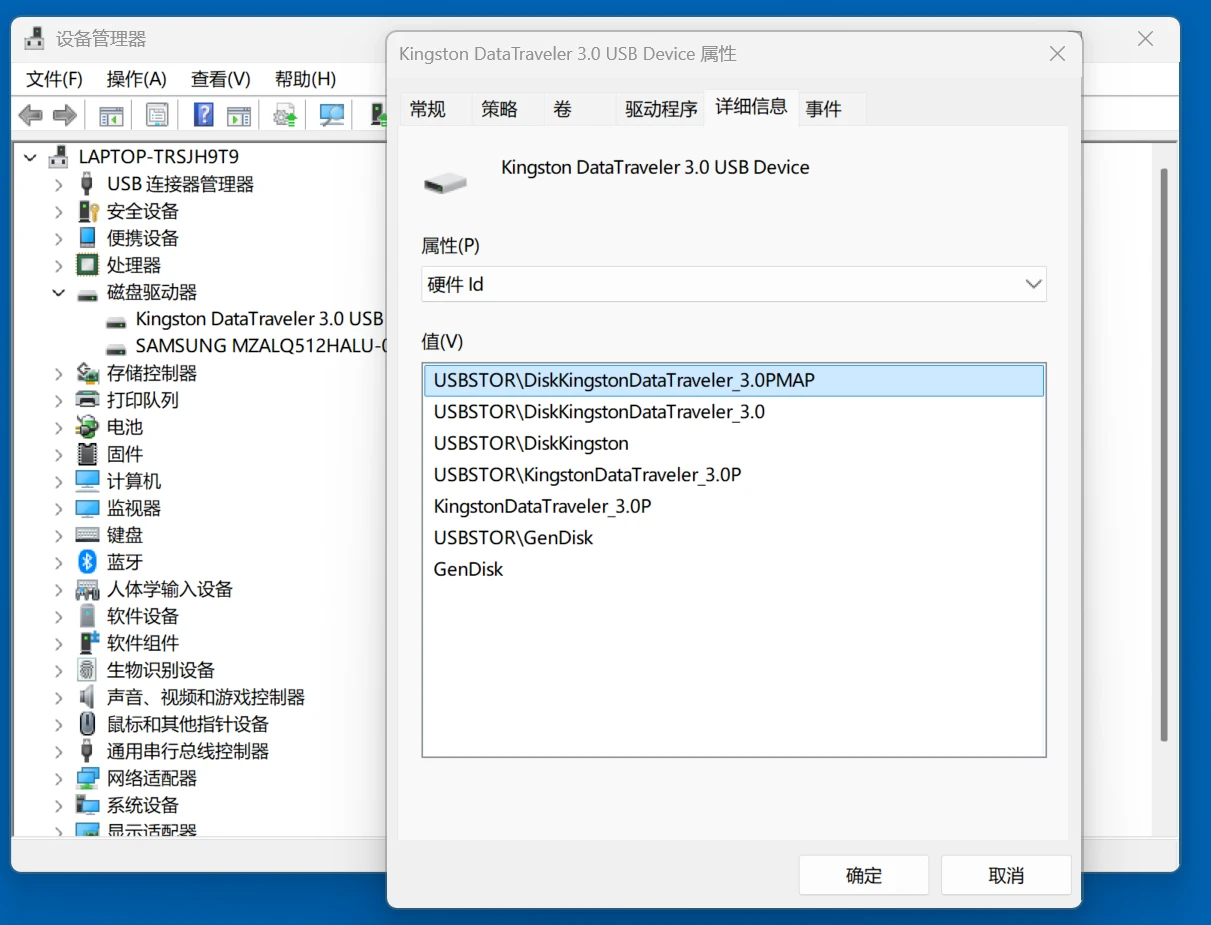Click the scan for hardware changes icon
The width and height of the screenshot is (1211, 925).
tap(331, 115)
